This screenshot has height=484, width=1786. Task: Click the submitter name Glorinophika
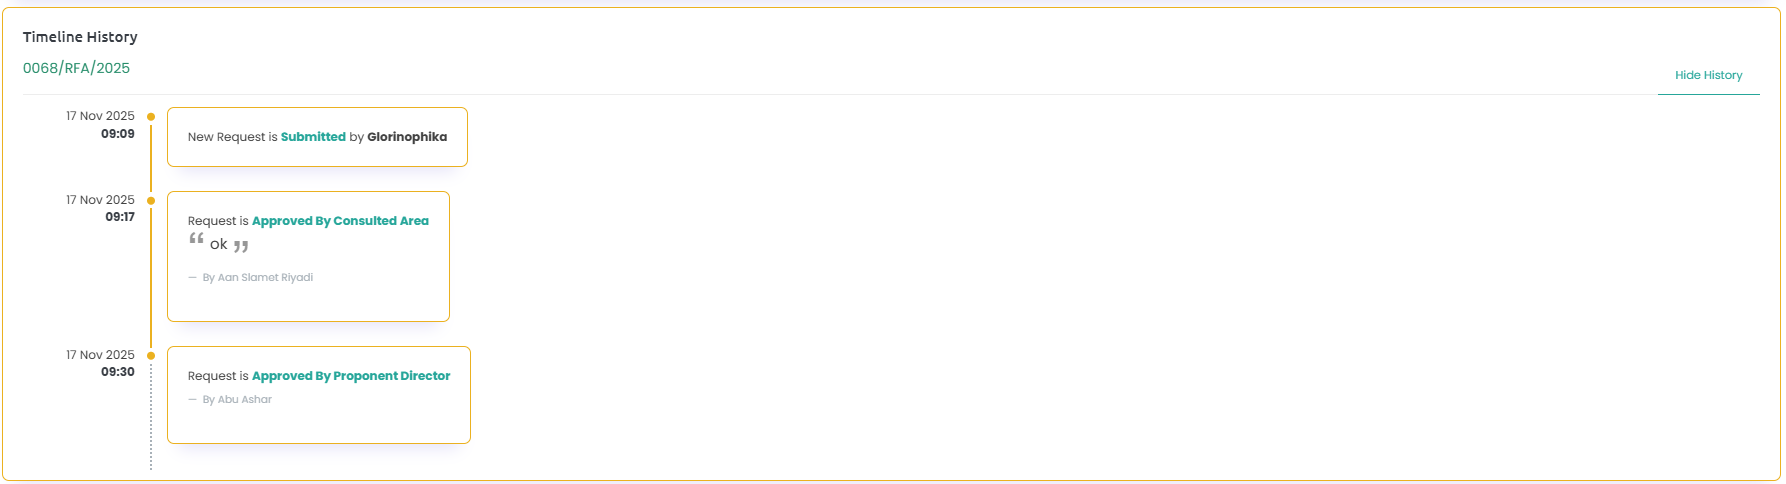click(407, 137)
